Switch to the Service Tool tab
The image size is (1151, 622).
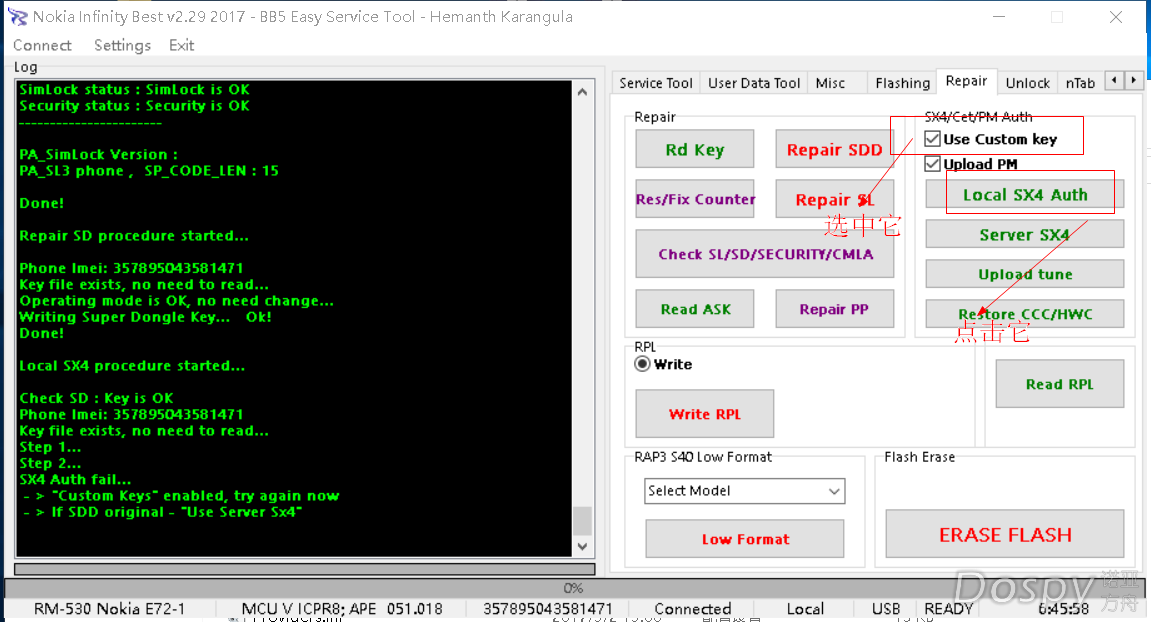click(x=656, y=83)
